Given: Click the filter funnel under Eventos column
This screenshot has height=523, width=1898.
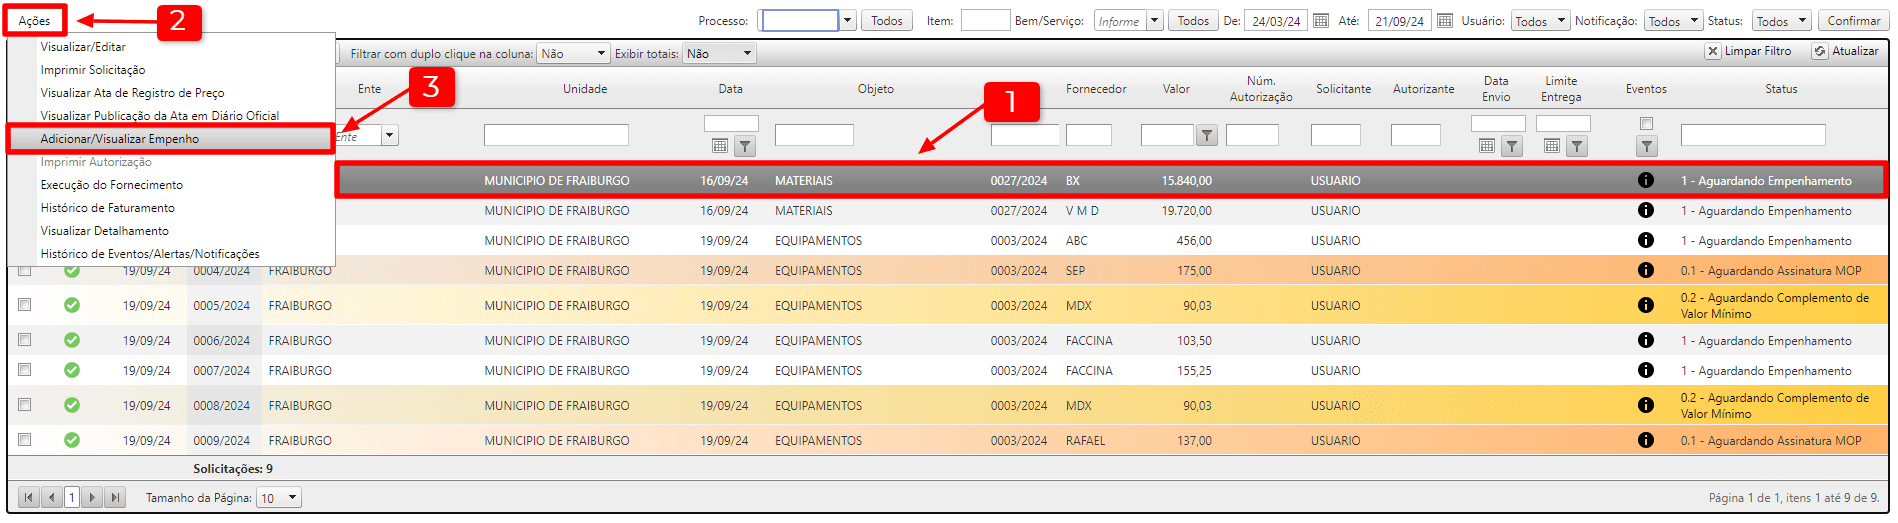Looking at the screenshot, I should coord(1646,147).
